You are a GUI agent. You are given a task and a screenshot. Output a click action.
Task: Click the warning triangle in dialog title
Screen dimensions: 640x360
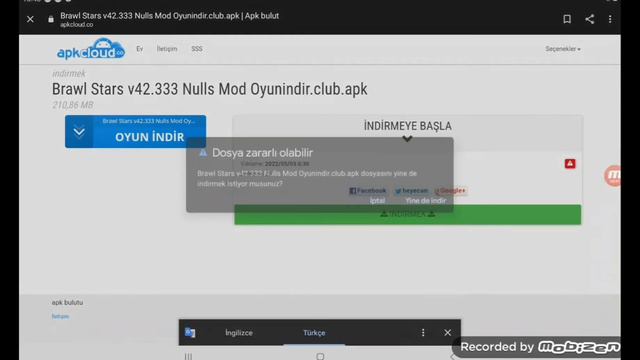coord(203,153)
